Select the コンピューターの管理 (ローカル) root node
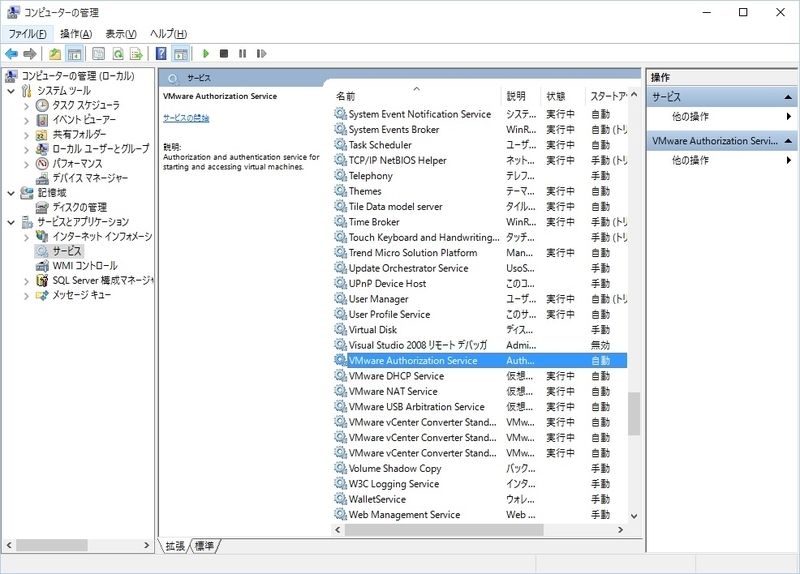 [78, 76]
